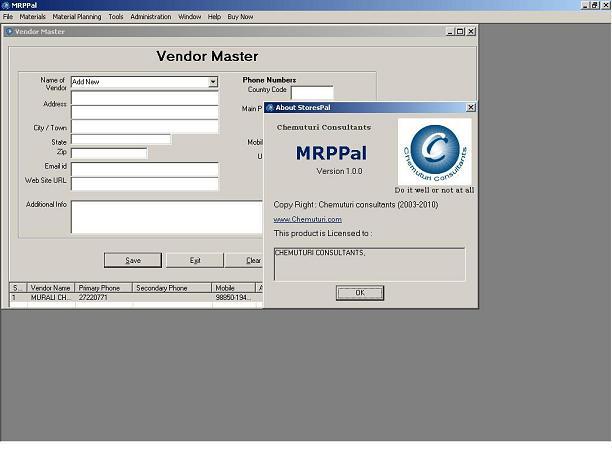Click the Copy Right Chemuturi consultants text

click(x=356, y=205)
